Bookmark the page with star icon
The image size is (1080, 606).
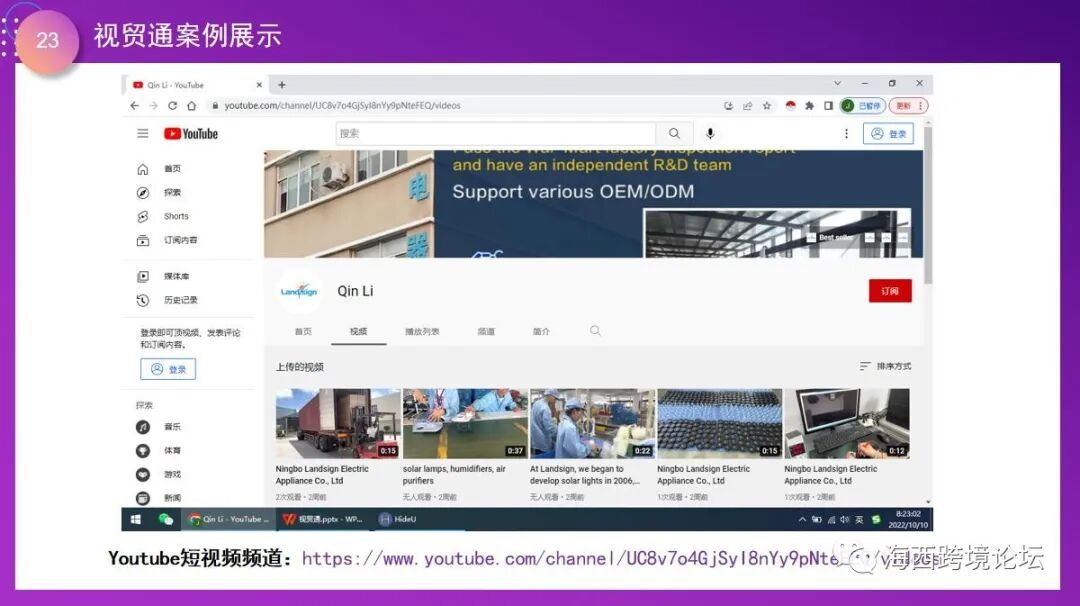click(767, 105)
